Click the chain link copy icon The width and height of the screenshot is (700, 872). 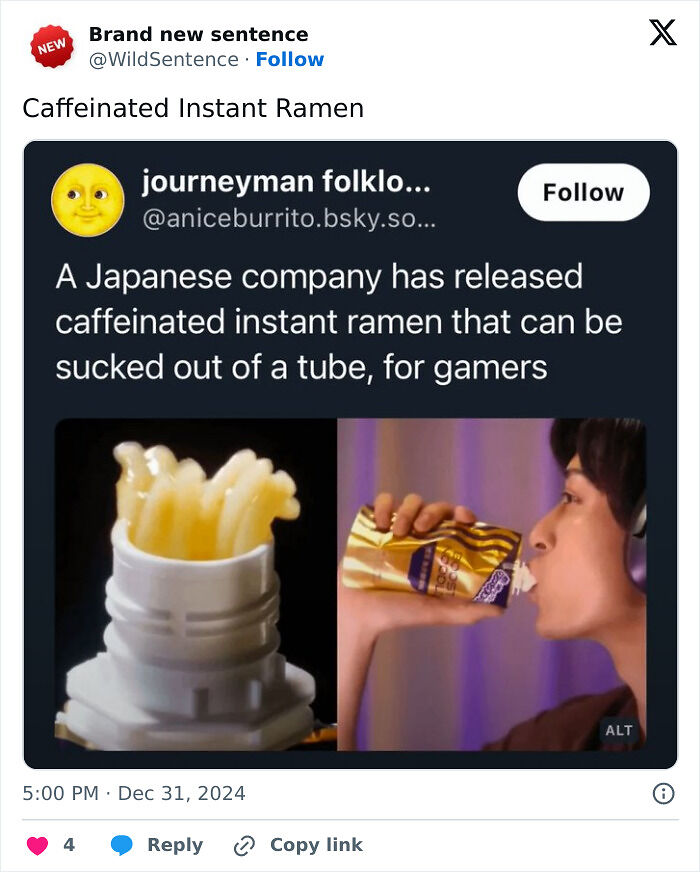[244, 845]
